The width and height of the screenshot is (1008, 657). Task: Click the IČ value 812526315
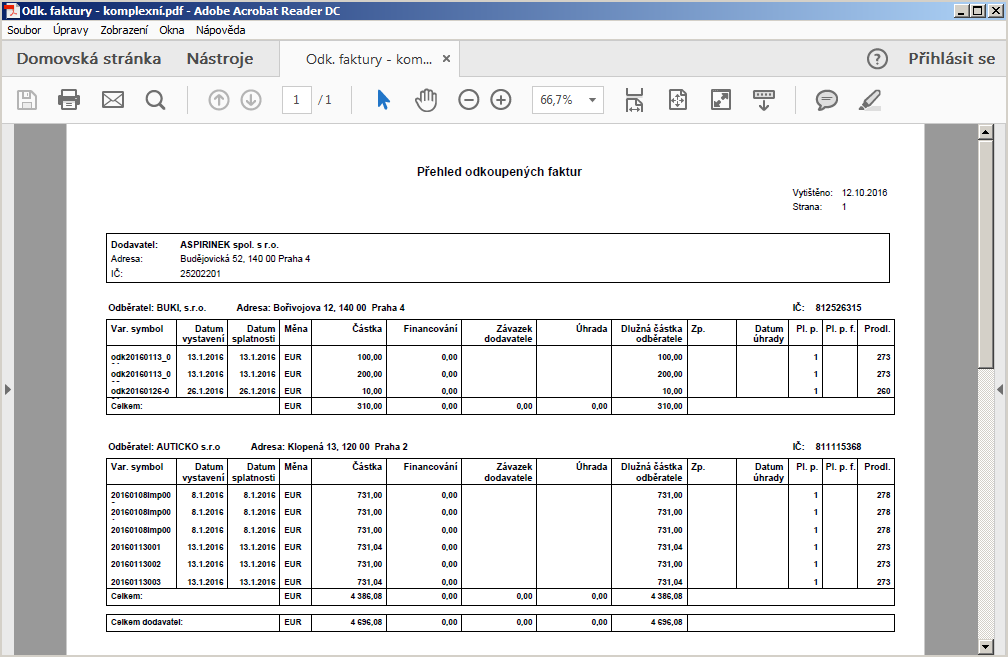[x=838, y=308]
